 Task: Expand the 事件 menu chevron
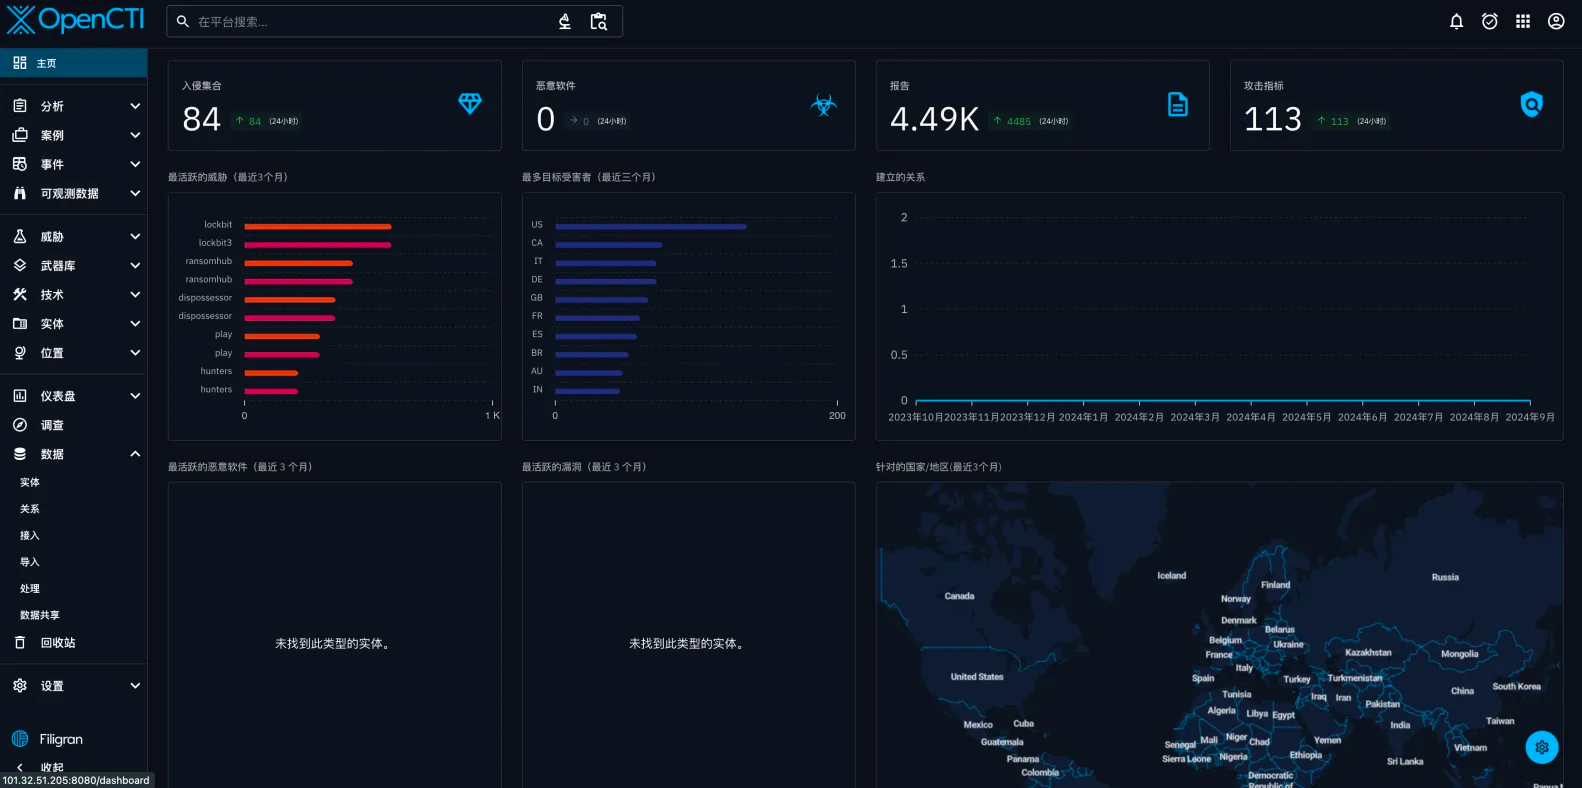coord(135,164)
